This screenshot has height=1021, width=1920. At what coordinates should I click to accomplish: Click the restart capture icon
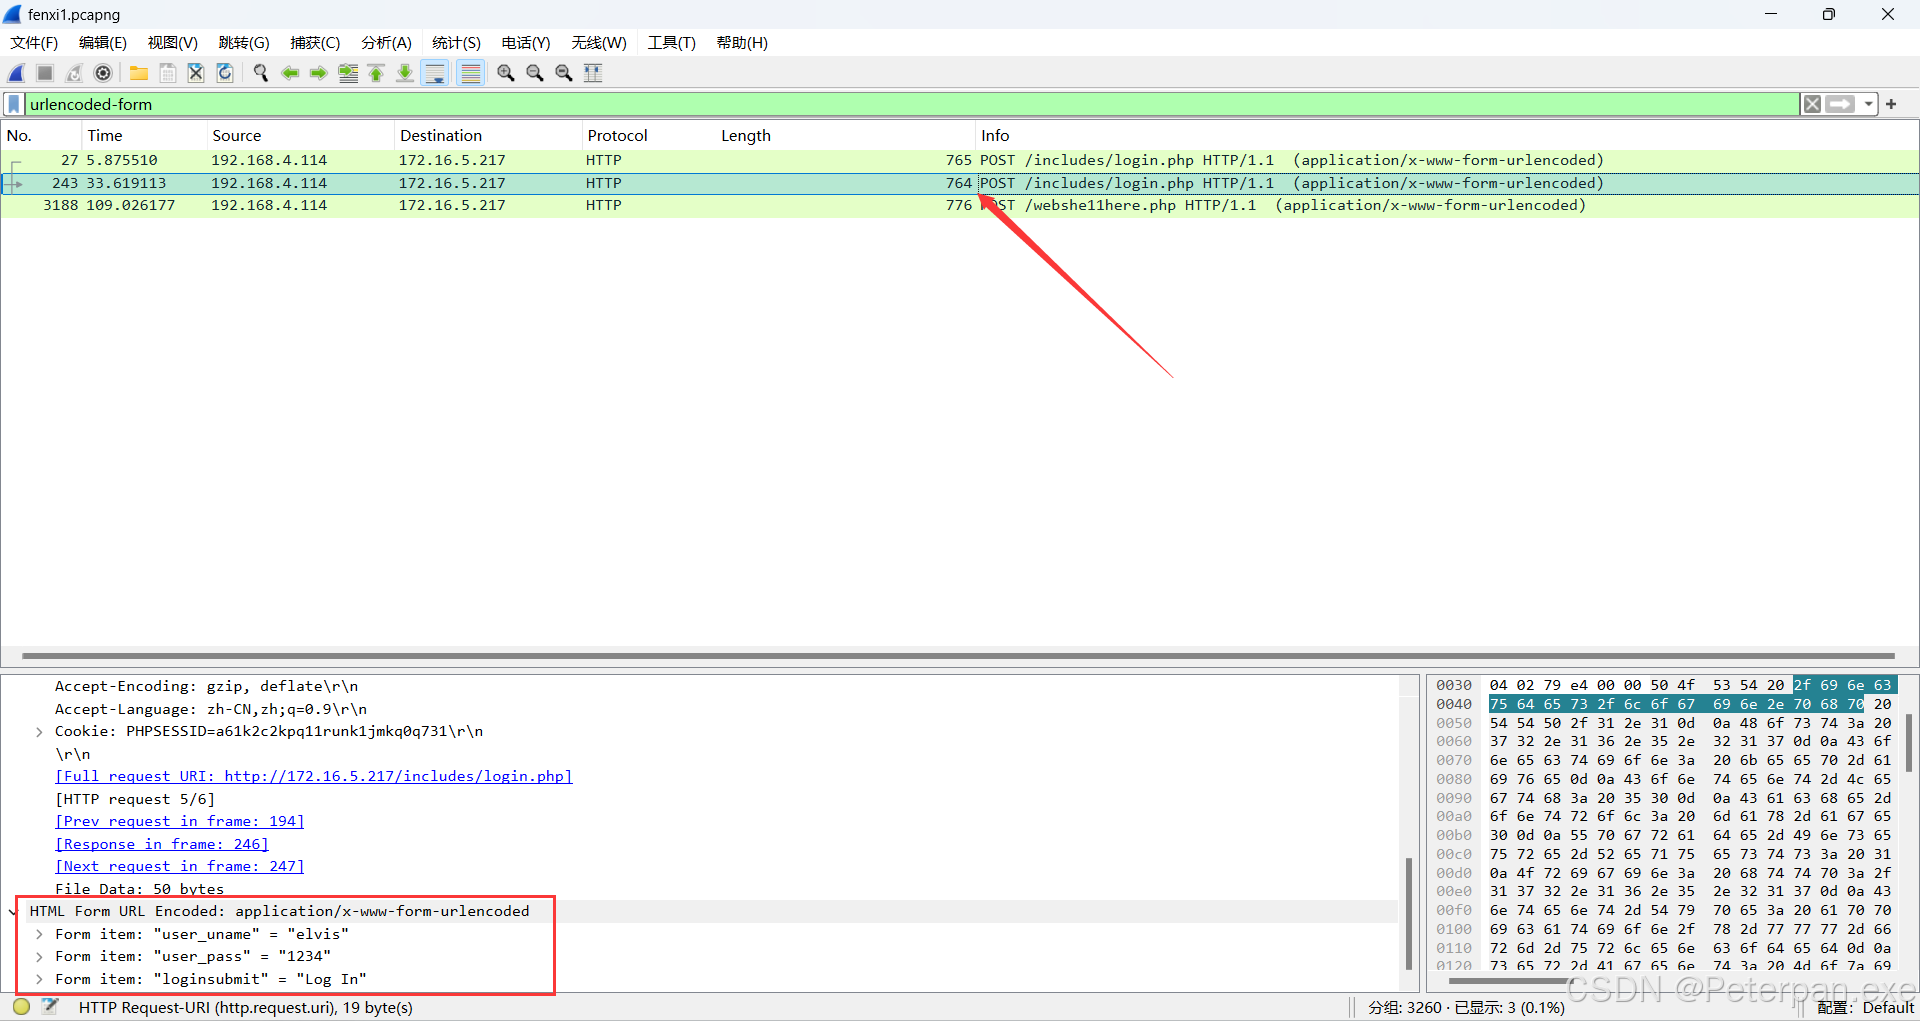[x=74, y=73]
